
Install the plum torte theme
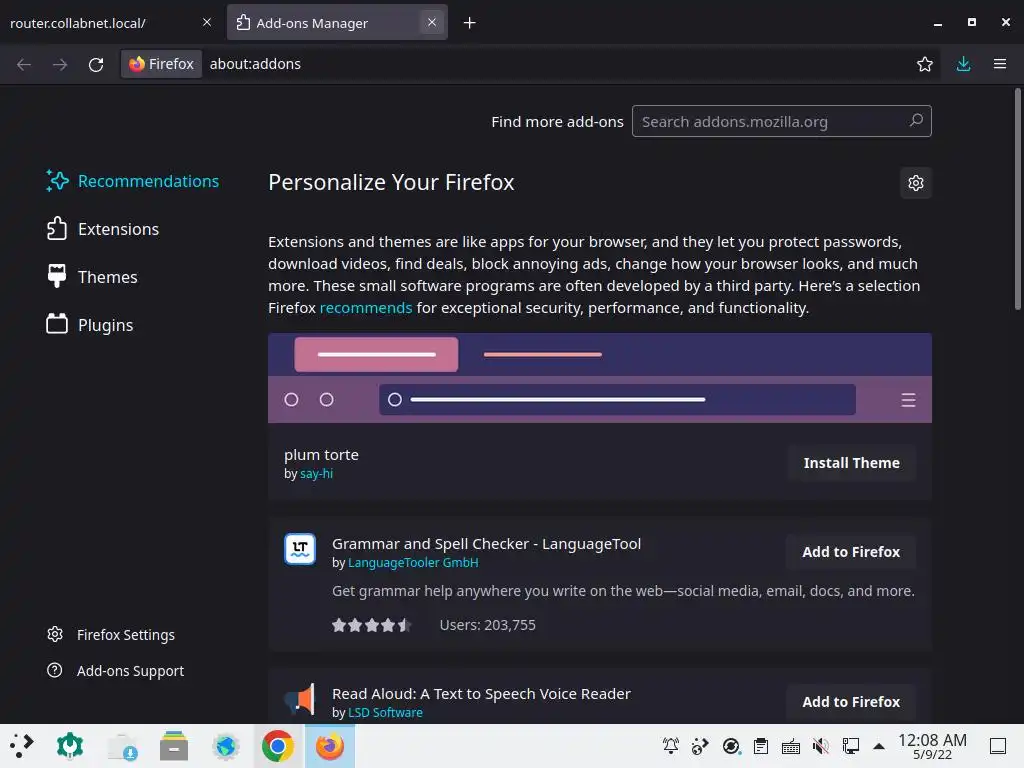tap(851, 463)
